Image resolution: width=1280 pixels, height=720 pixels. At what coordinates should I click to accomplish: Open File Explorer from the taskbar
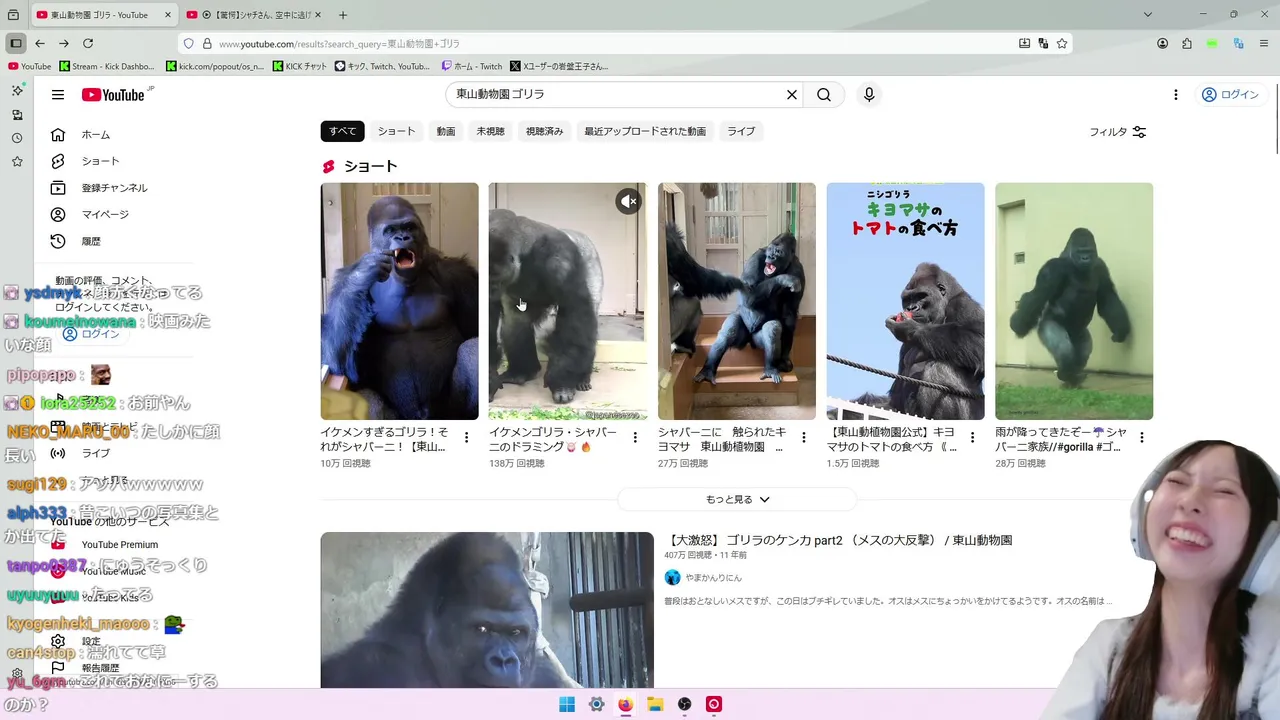(x=655, y=704)
